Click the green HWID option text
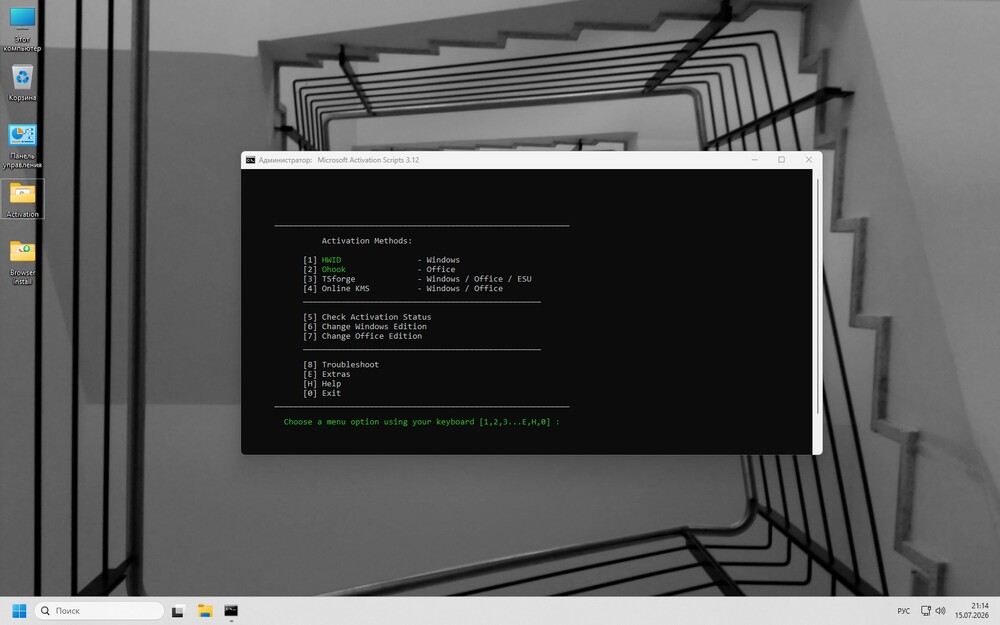This screenshot has width=1000, height=625. pyautogui.click(x=331, y=260)
